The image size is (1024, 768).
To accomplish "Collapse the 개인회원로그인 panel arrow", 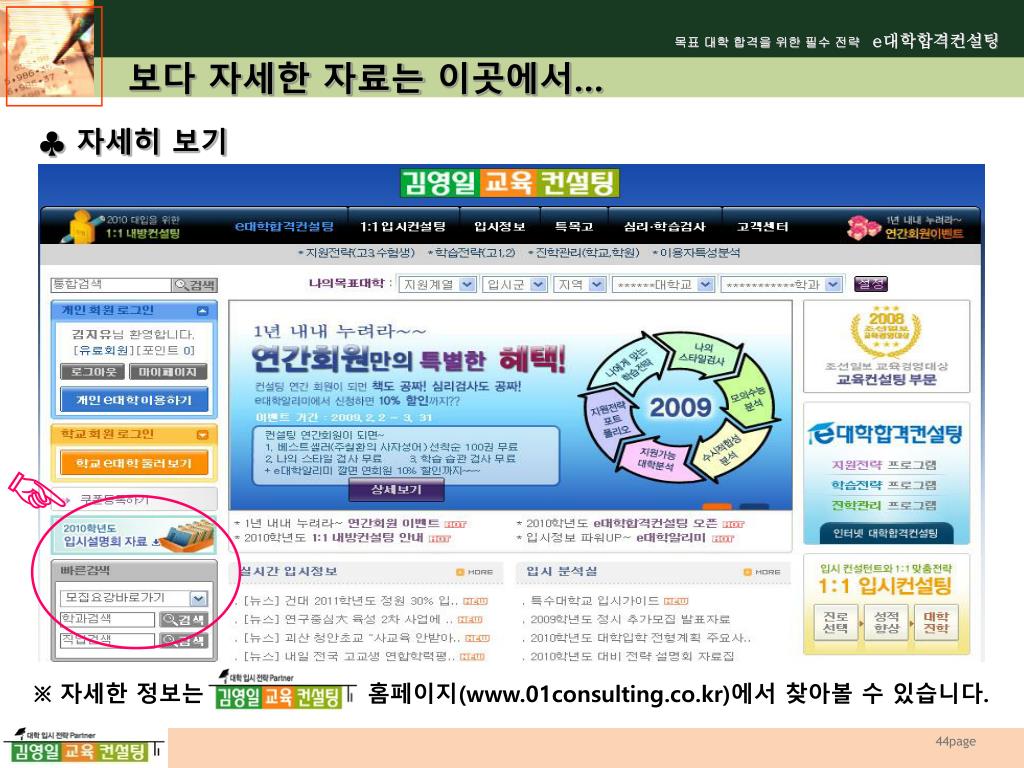I will [x=202, y=311].
